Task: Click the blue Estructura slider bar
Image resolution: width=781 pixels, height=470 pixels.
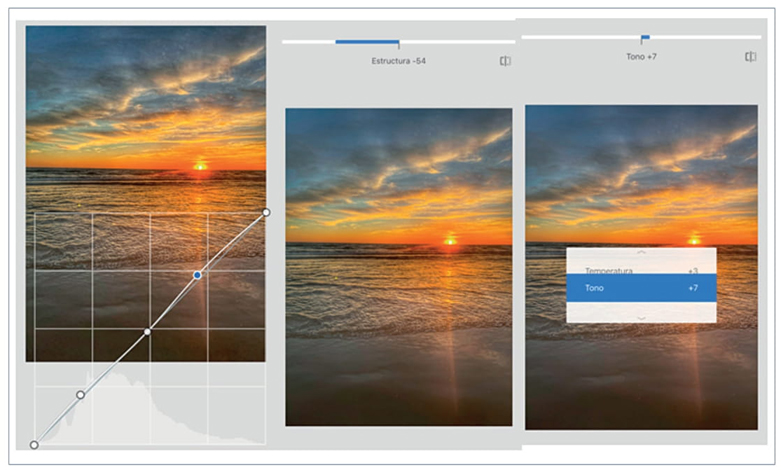Action: (x=366, y=42)
